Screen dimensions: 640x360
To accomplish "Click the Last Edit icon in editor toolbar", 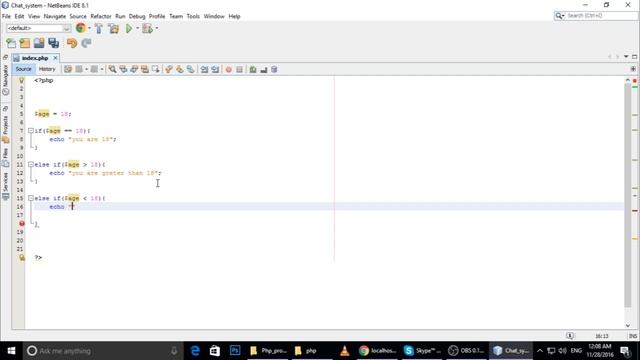I will (x=68, y=69).
